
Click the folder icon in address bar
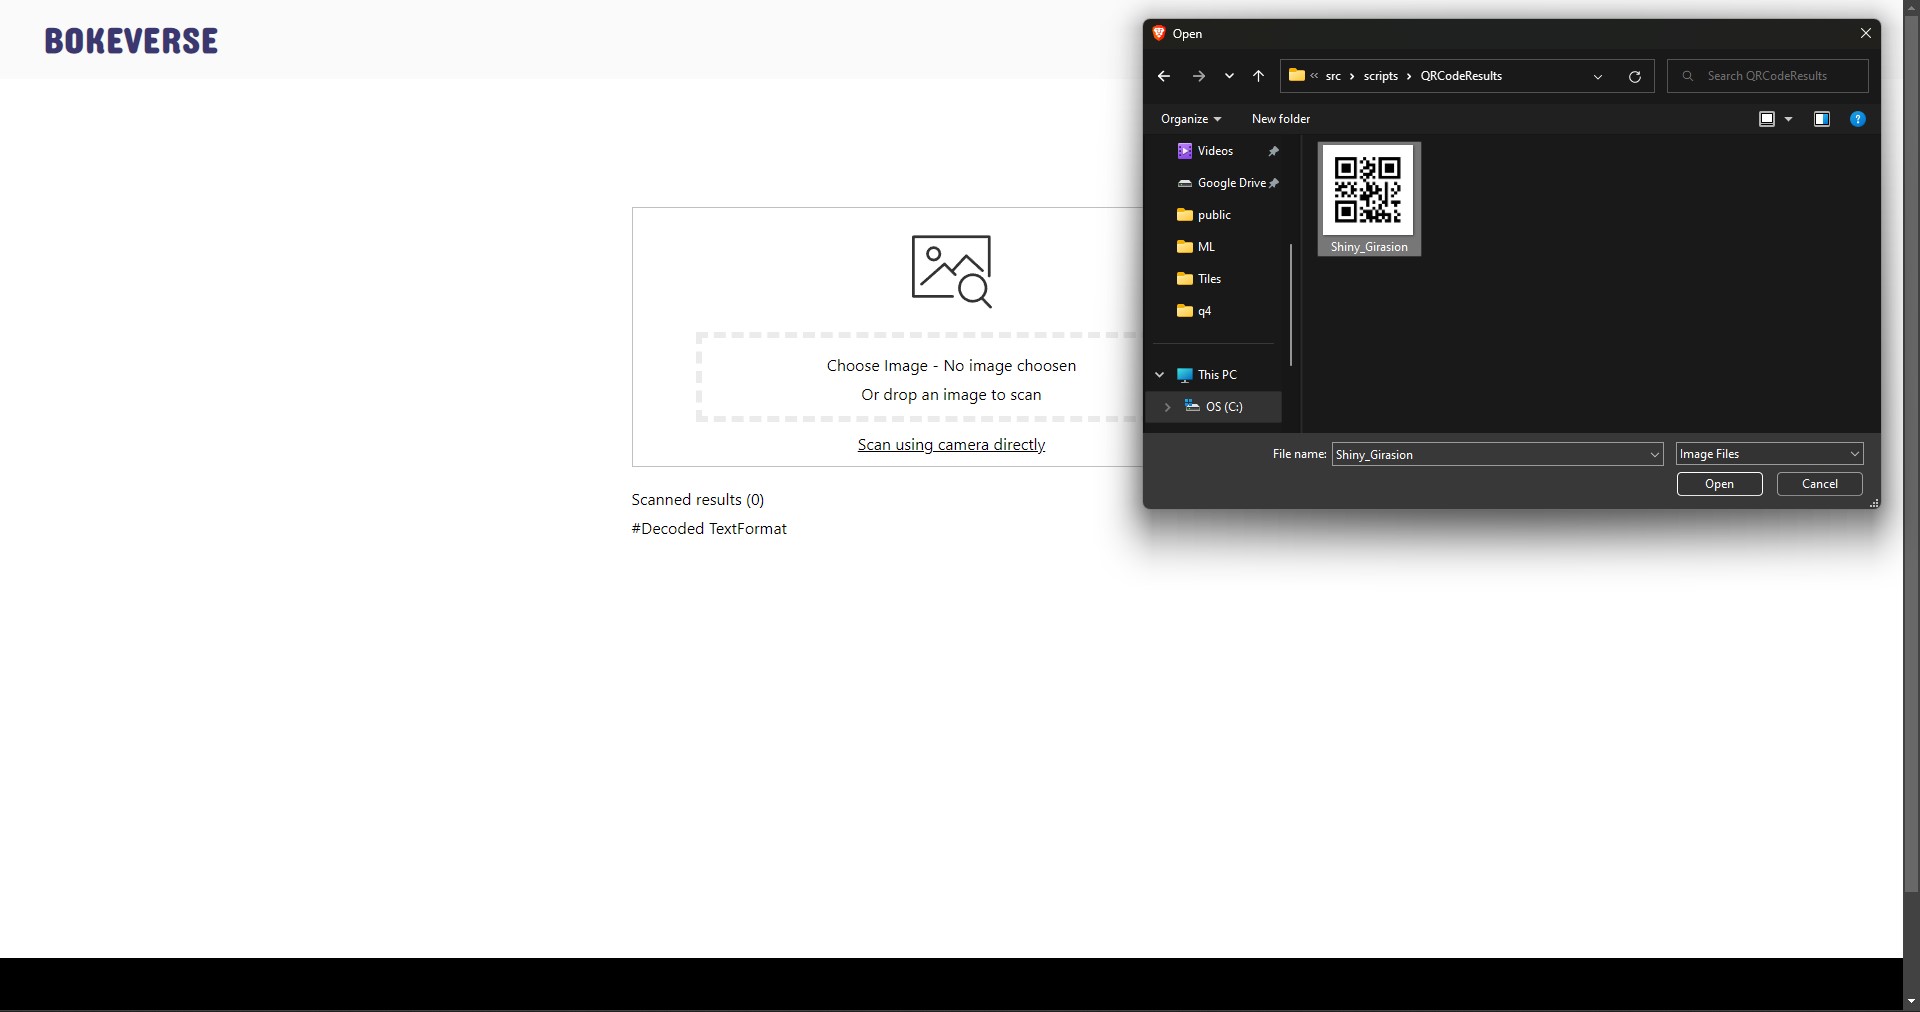[x=1297, y=75]
